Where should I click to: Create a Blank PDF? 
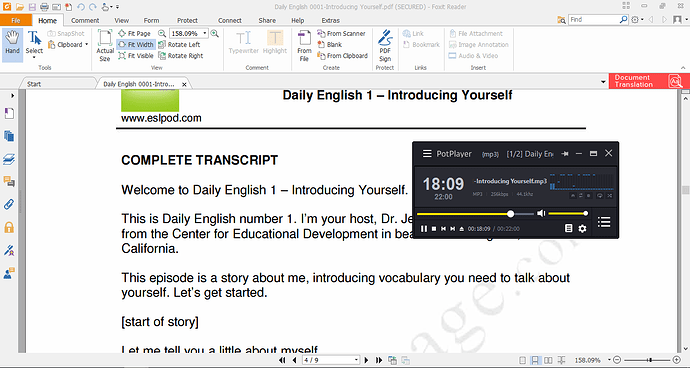tap(330, 44)
